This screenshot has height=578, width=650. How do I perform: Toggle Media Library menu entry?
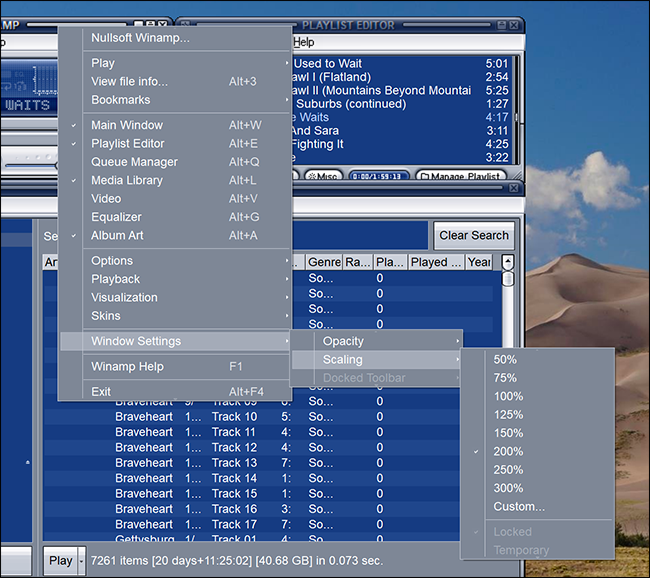[x=126, y=180]
